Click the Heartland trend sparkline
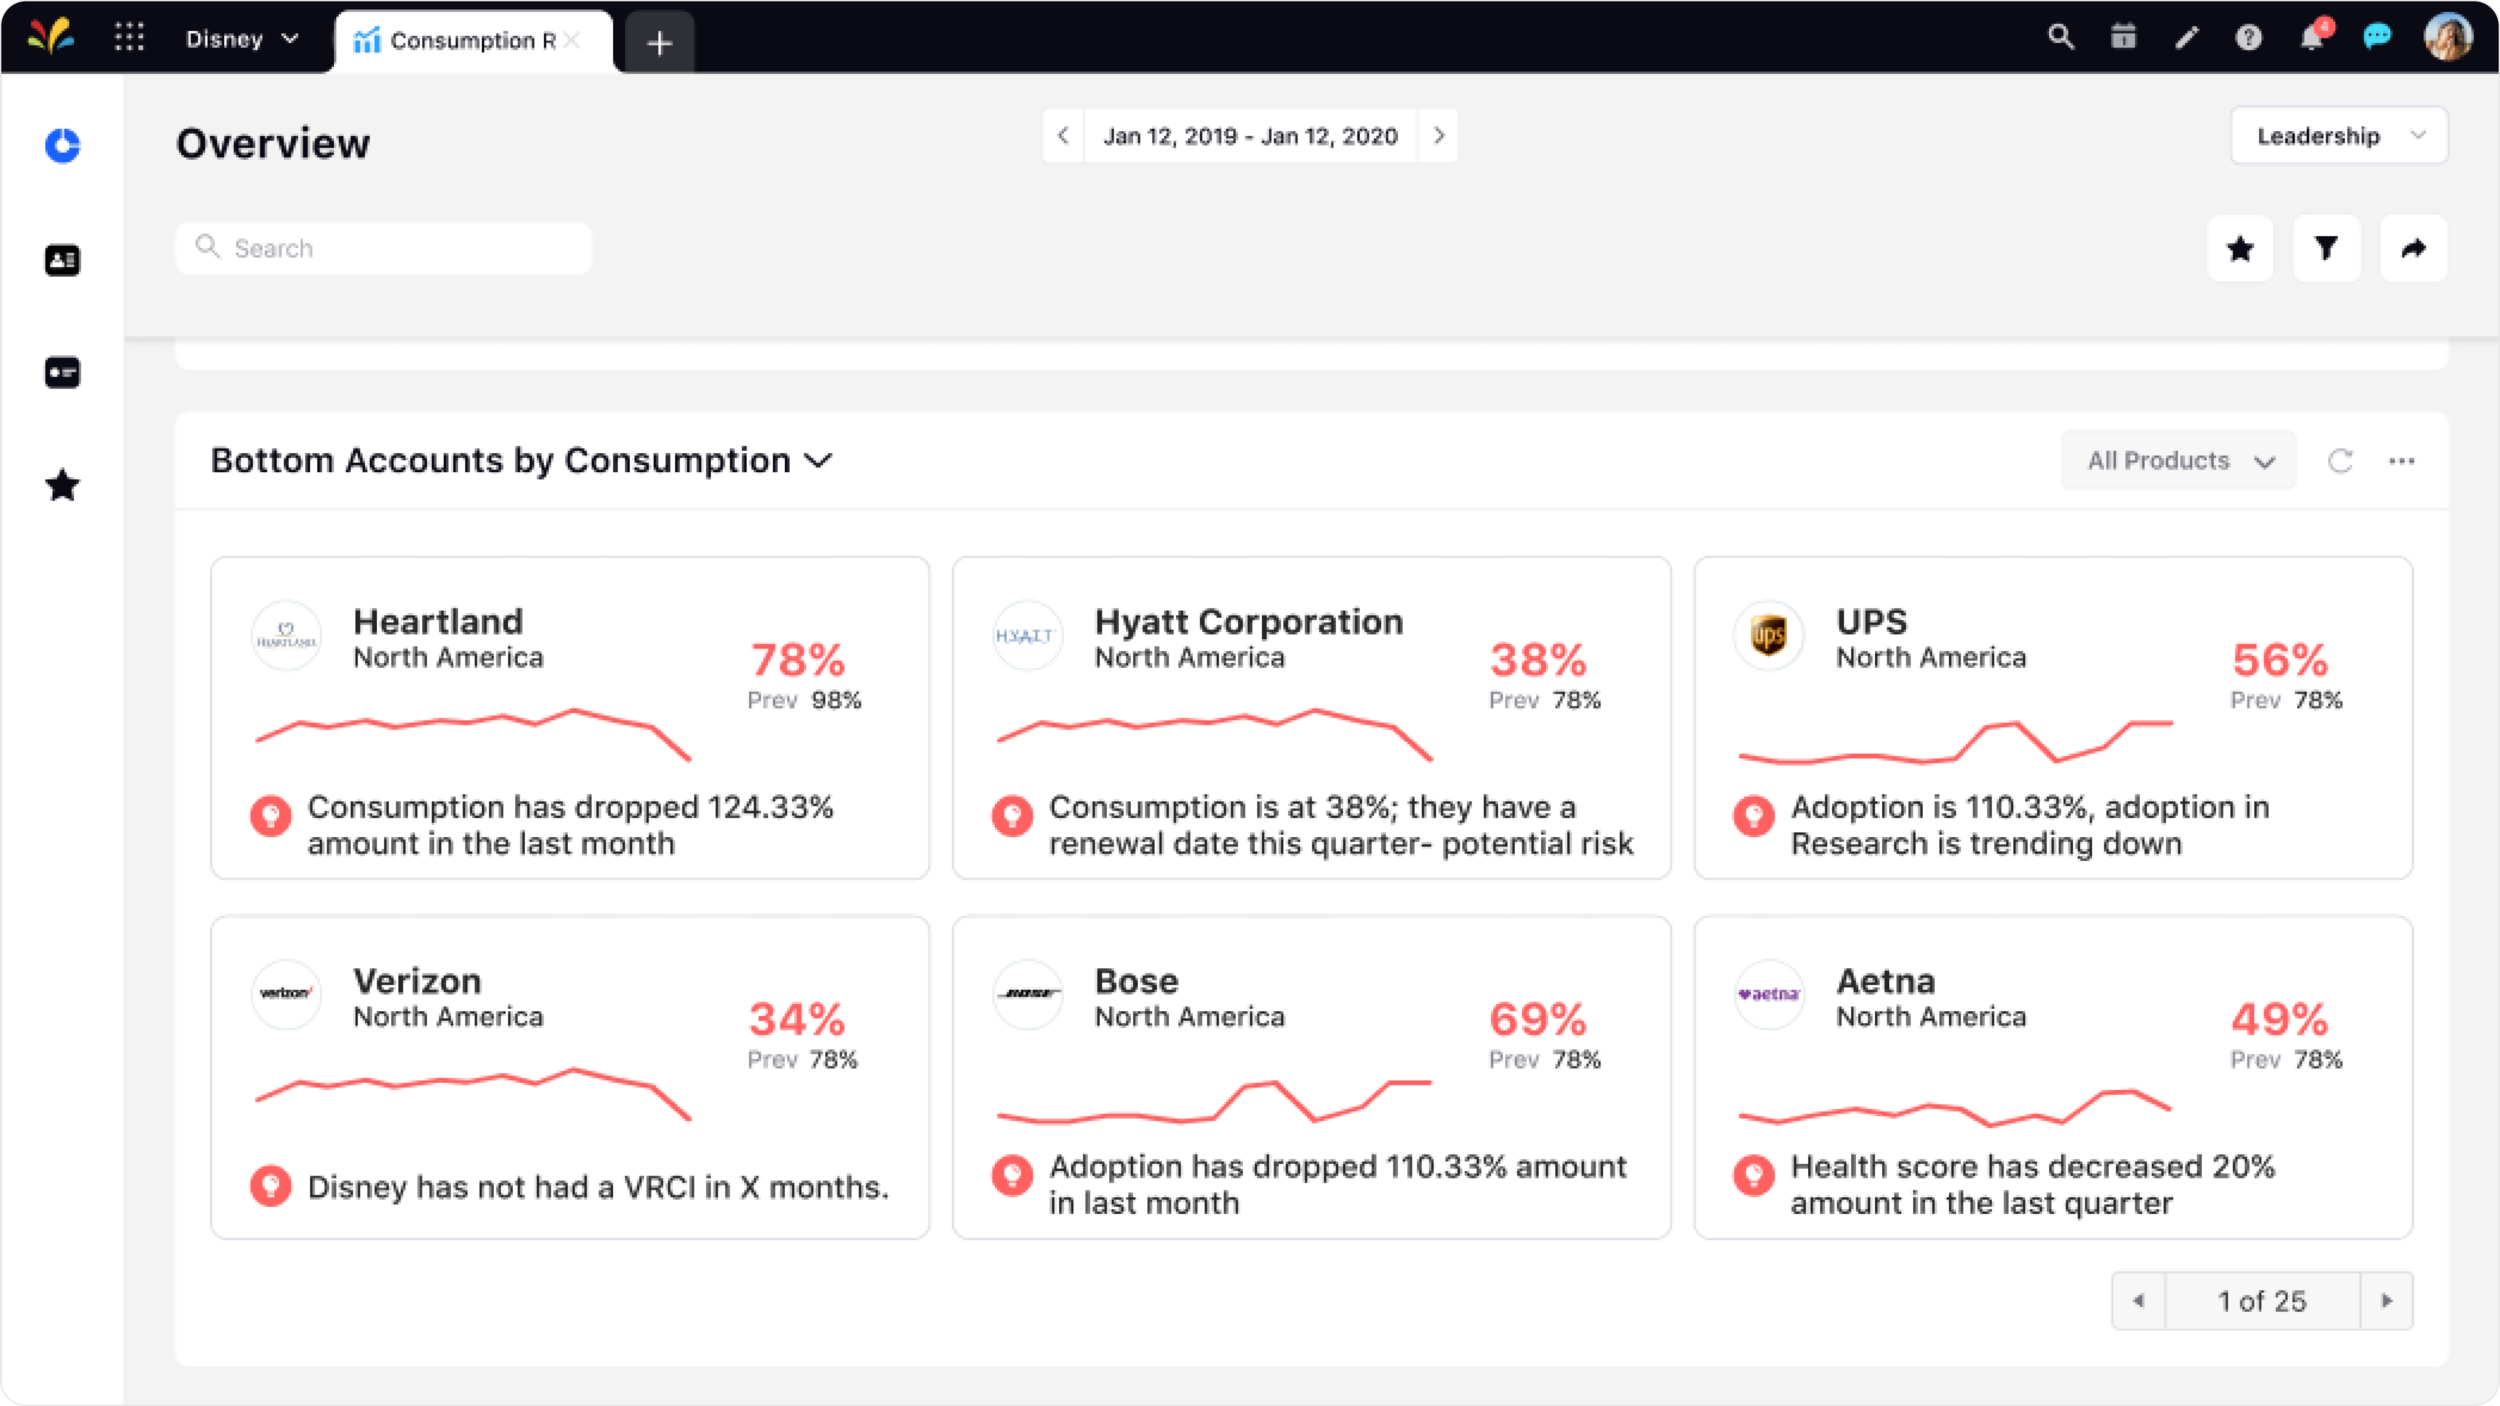The image size is (2500, 1406). (473, 735)
